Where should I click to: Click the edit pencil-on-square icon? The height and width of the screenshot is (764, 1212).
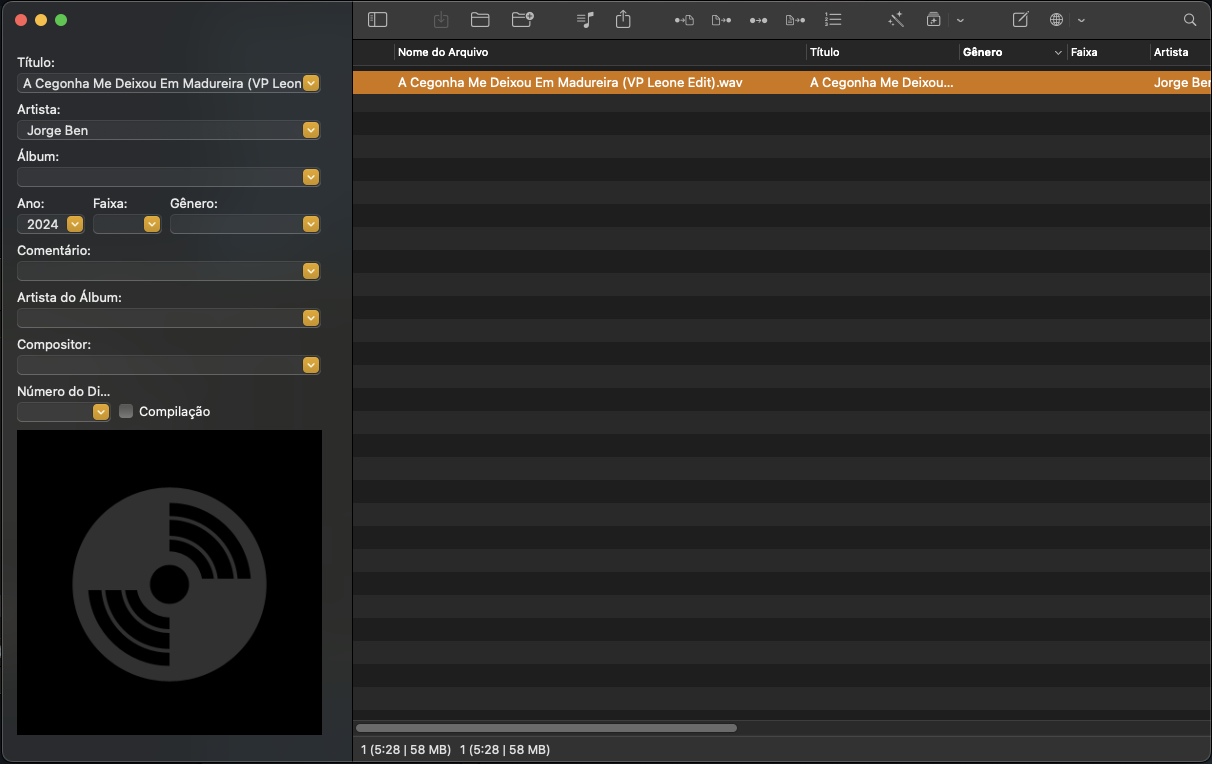point(1020,19)
